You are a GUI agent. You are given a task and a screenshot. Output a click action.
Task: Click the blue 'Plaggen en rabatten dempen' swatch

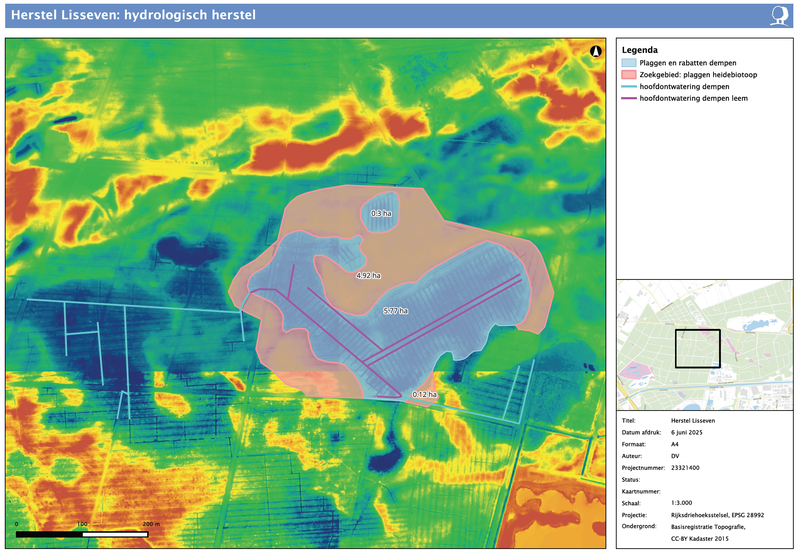629,63
